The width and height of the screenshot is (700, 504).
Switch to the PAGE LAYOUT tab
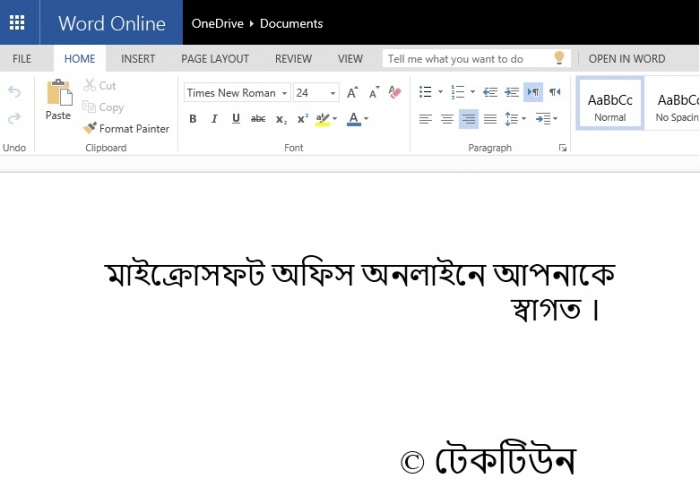coord(215,58)
